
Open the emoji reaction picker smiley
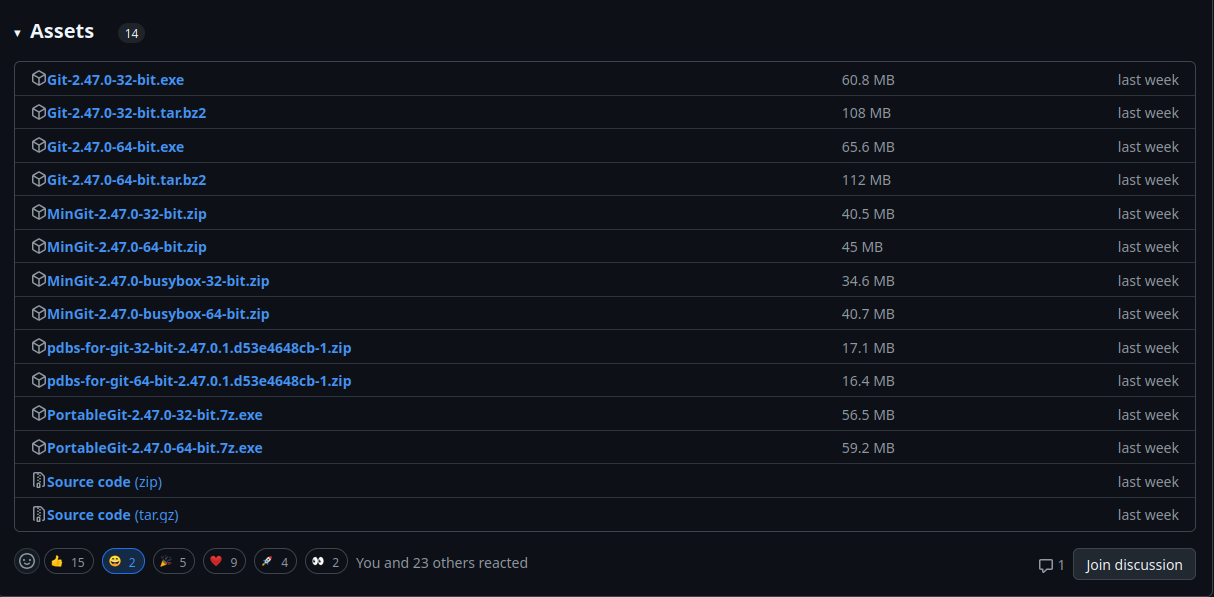click(27, 562)
